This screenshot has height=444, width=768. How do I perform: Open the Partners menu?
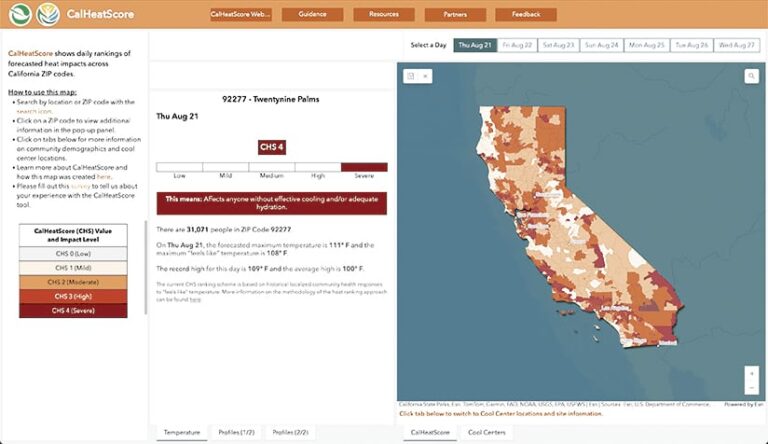[455, 14]
